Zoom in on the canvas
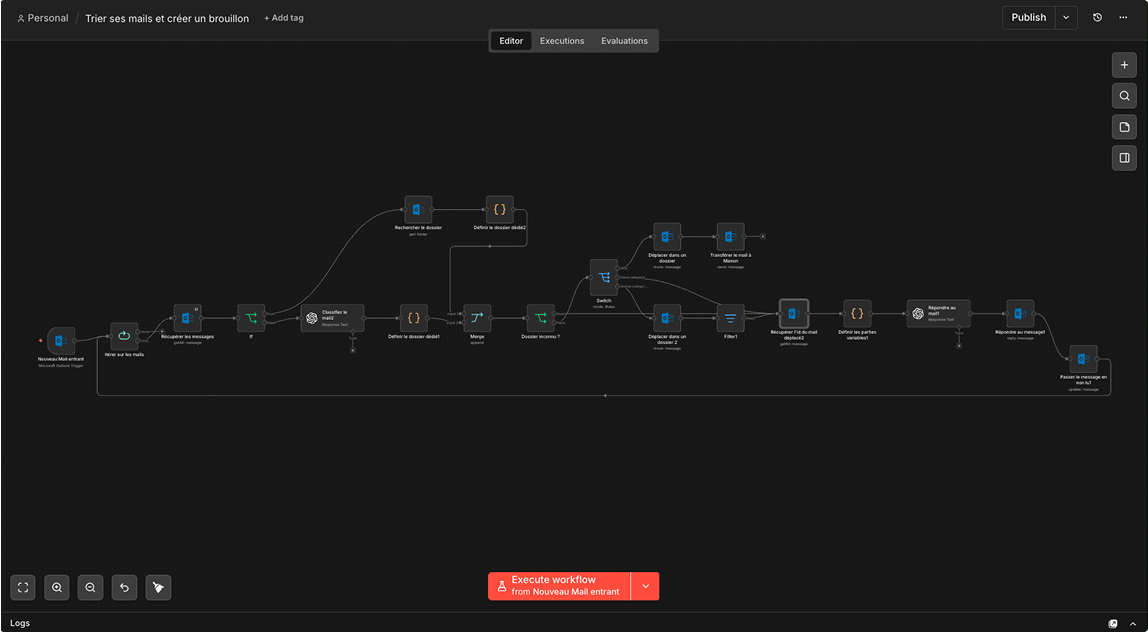Viewport: 1148px width, 632px height. pyautogui.click(x=56, y=587)
